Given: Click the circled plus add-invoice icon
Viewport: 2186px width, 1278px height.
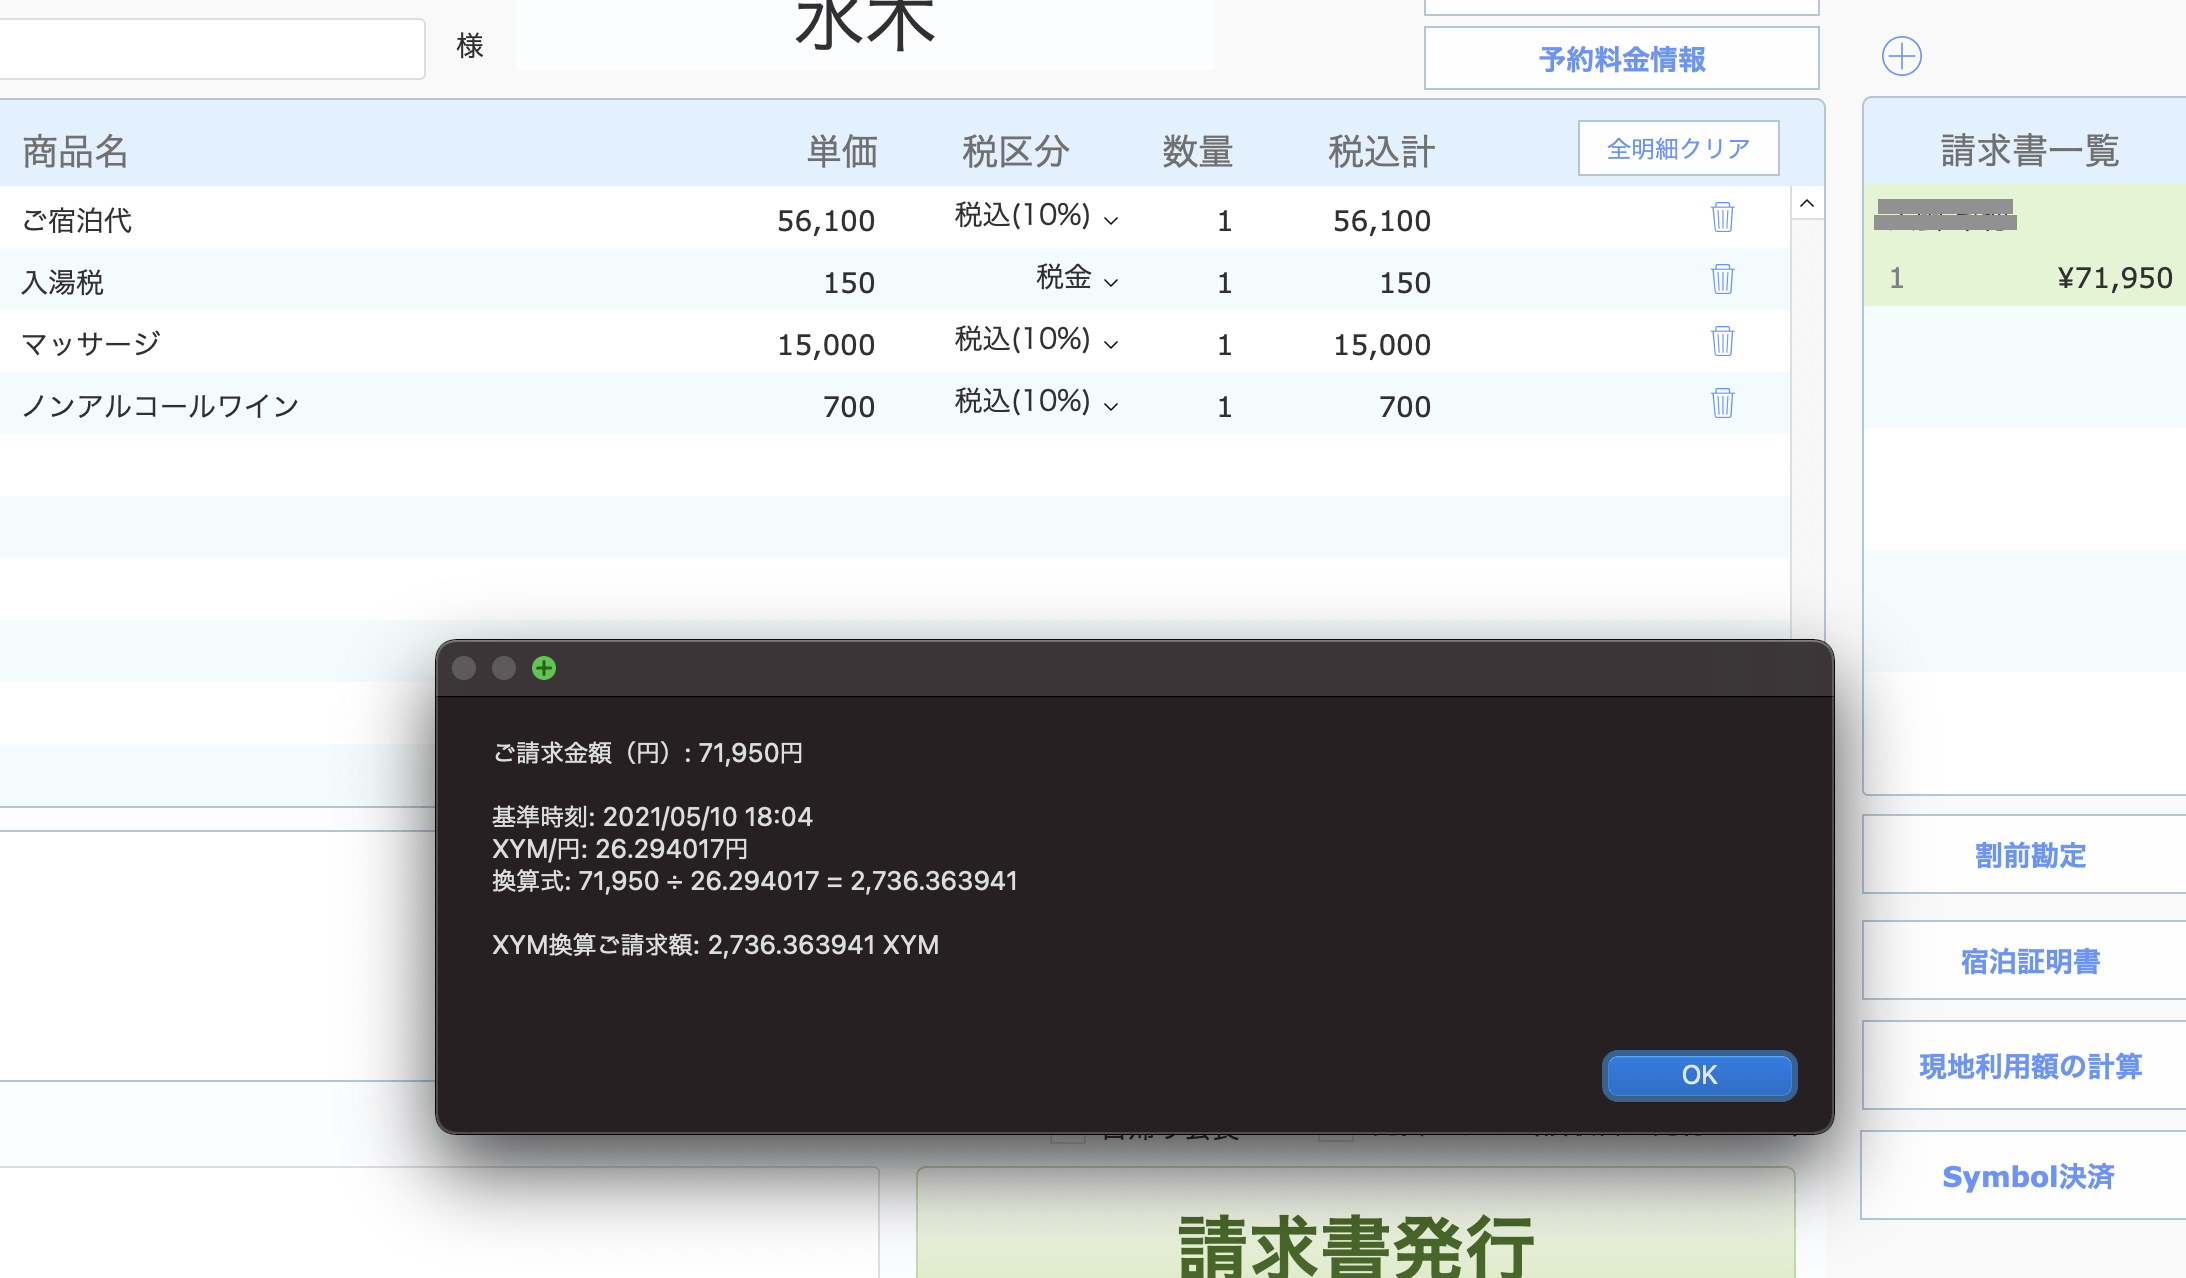Looking at the screenshot, I should [x=1901, y=56].
